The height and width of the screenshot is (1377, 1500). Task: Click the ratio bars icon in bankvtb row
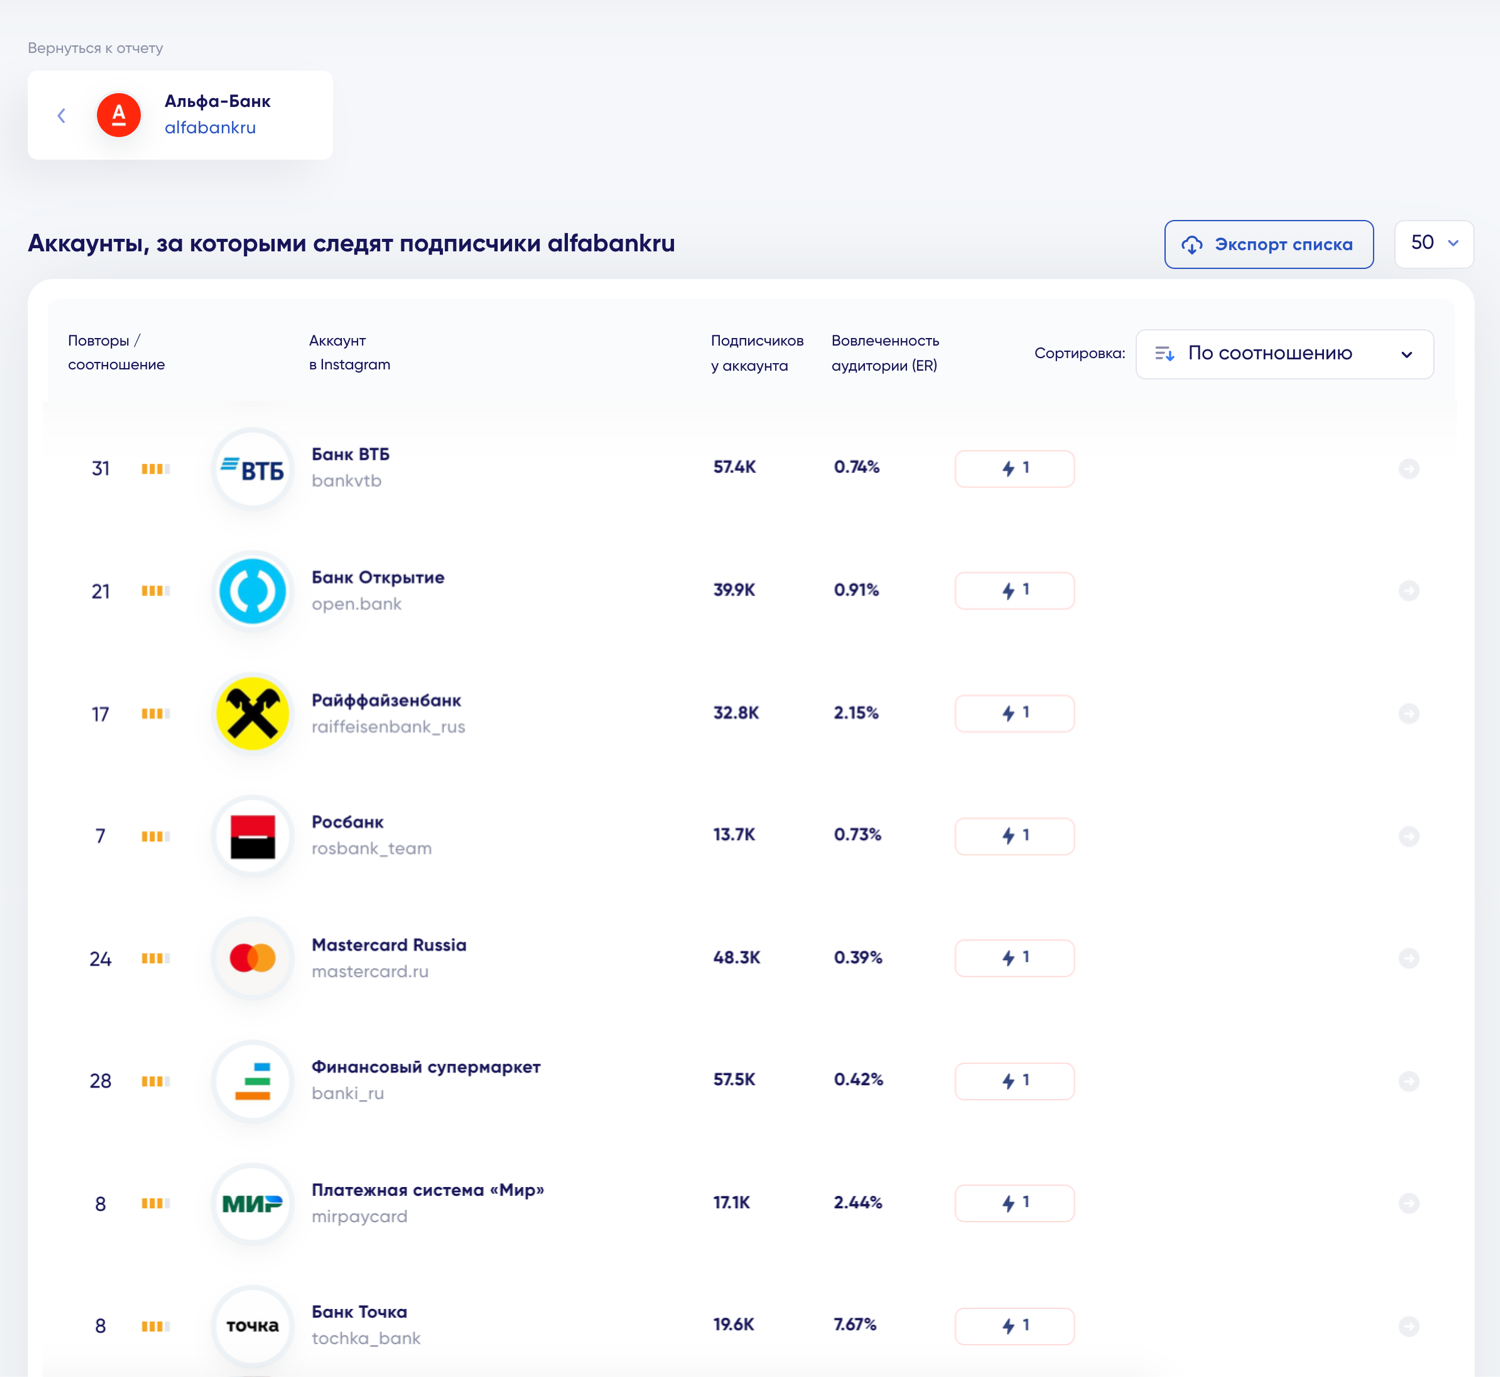click(x=156, y=469)
